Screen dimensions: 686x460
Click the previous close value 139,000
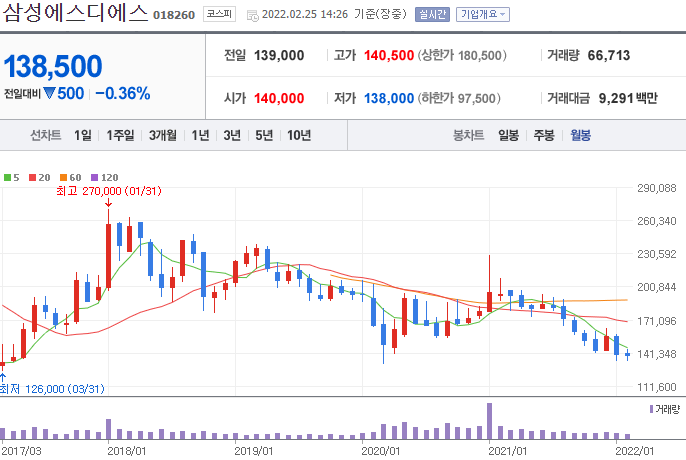click(279, 56)
